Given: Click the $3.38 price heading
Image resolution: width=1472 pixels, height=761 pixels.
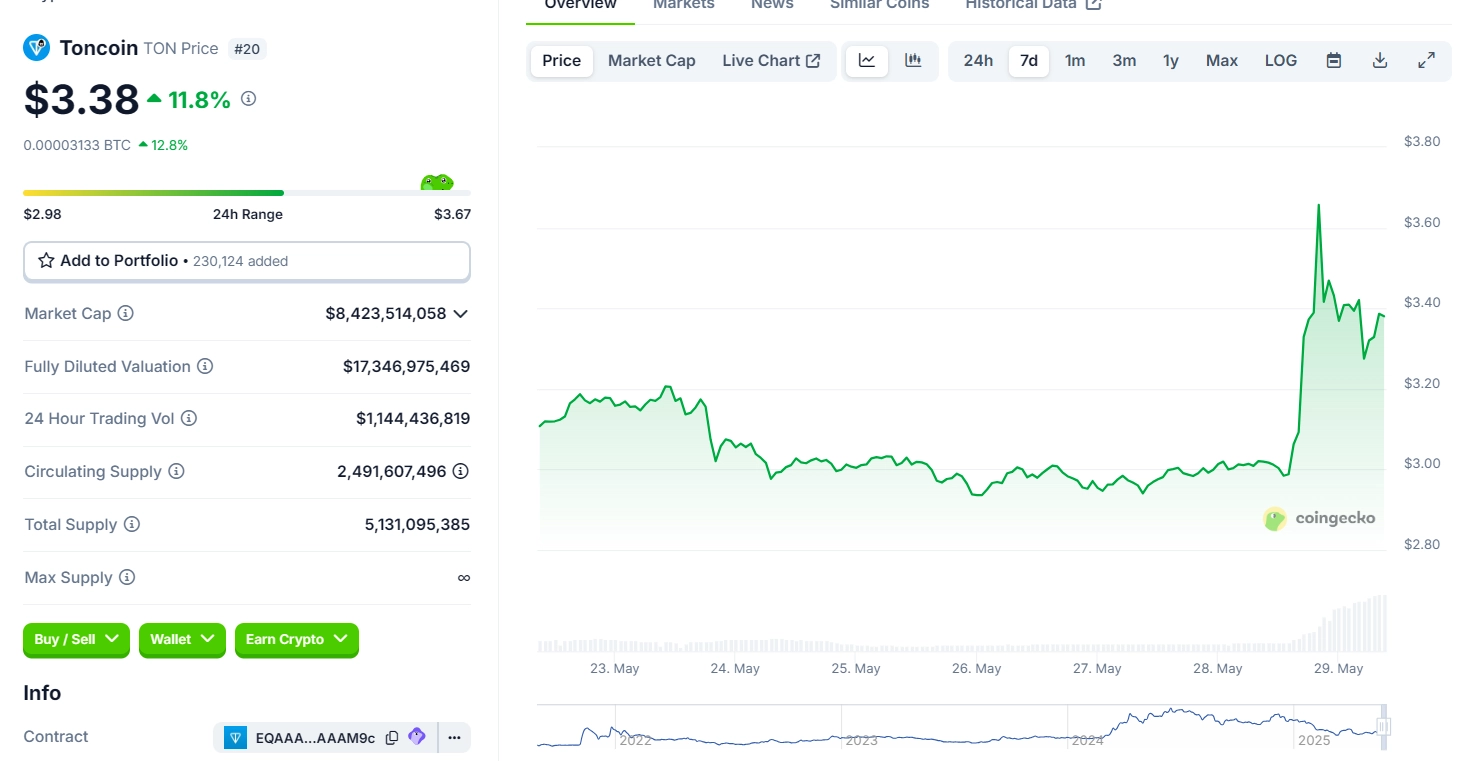Looking at the screenshot, I should coord(82,99).
